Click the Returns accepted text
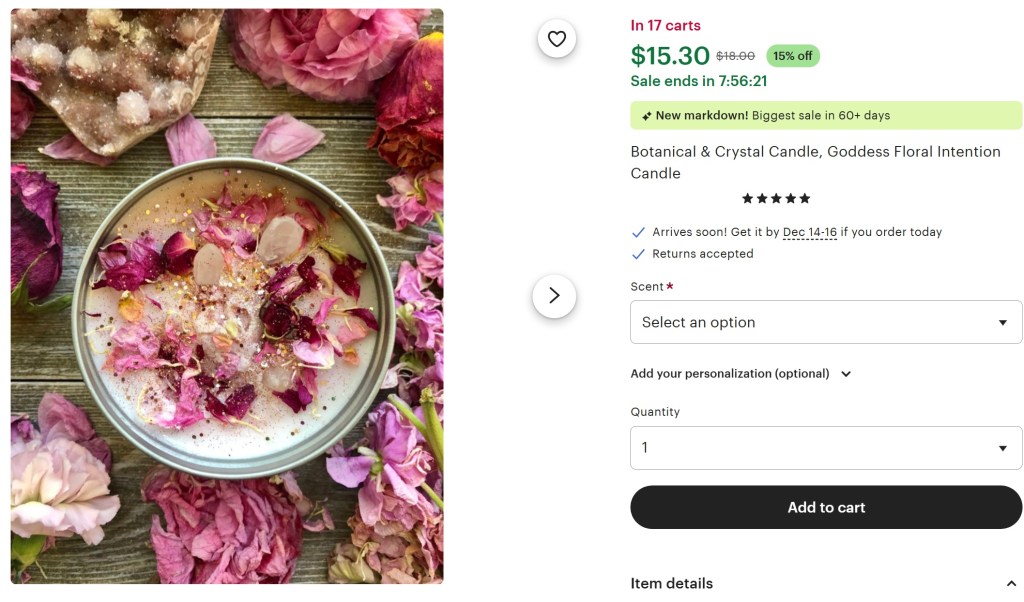Screen dimensions: 1024x602 pyautogui.click(x=703, y=254)
